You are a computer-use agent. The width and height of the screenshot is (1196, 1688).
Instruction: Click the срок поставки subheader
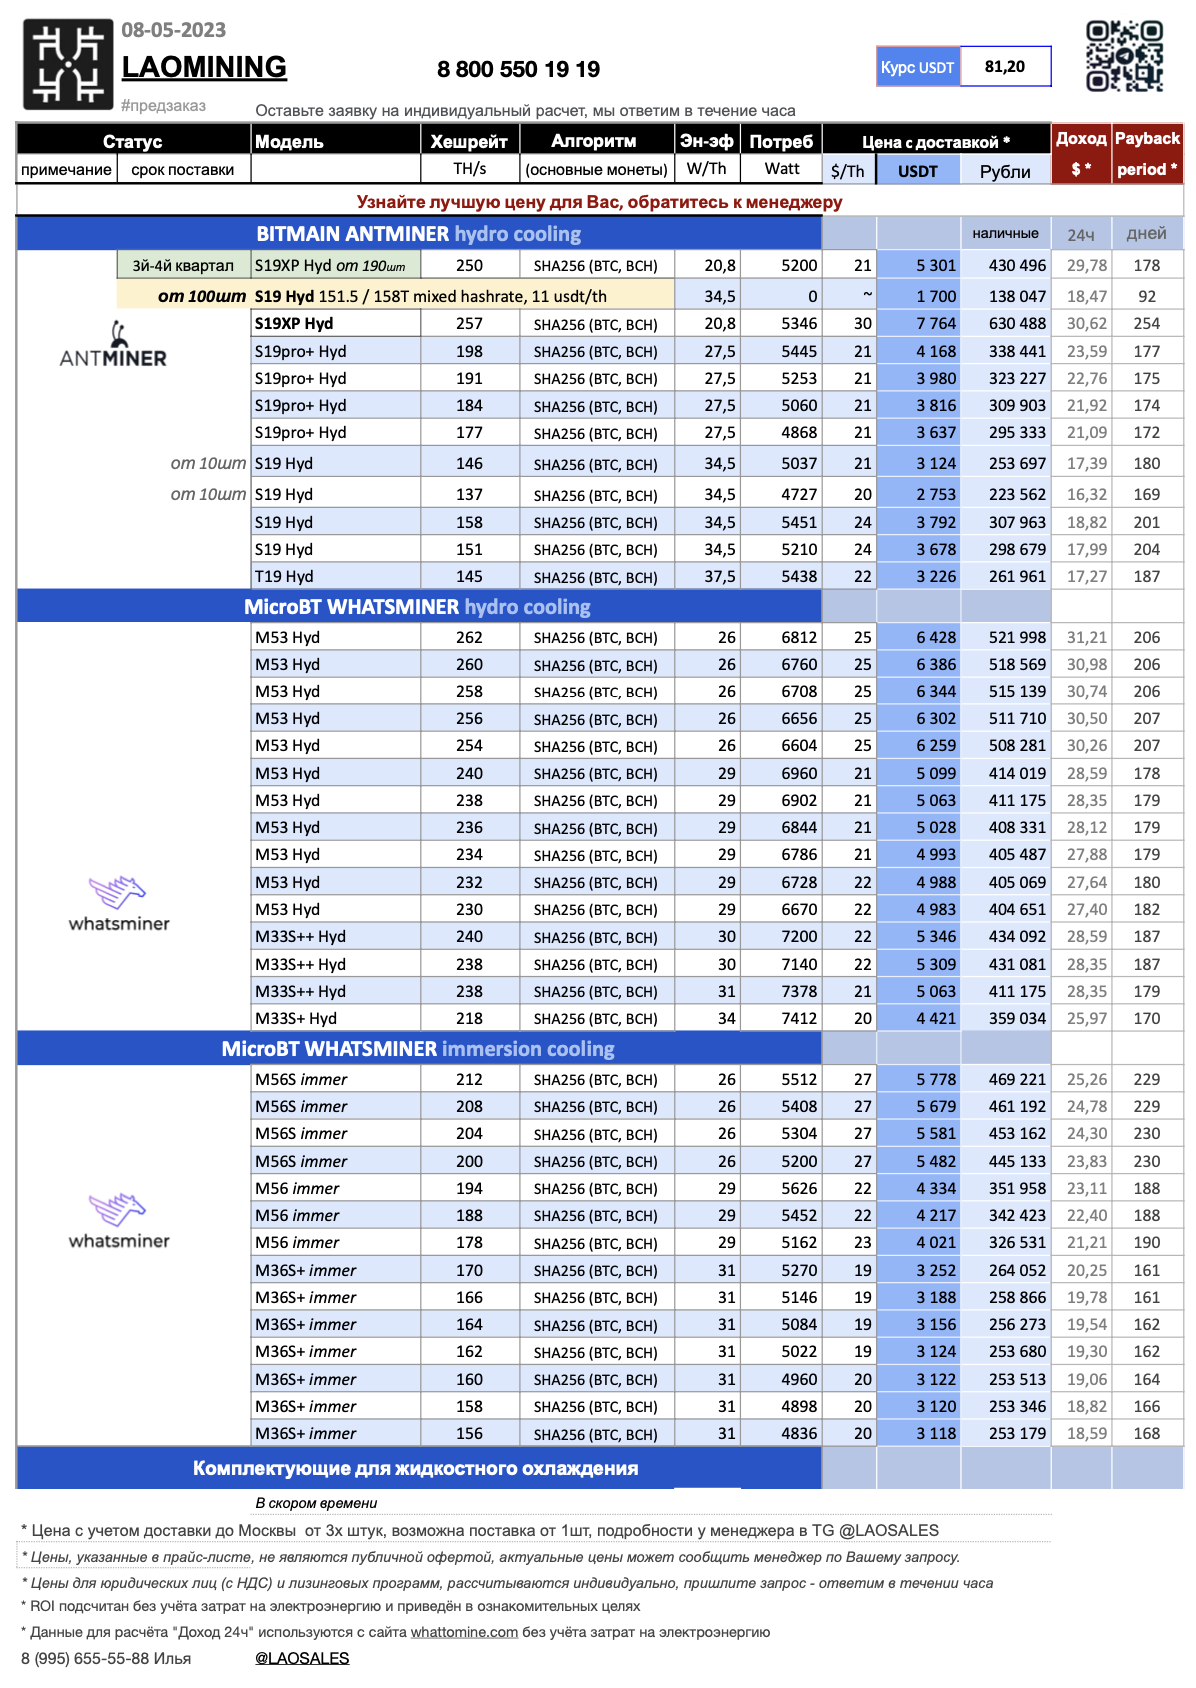(183, 170)
